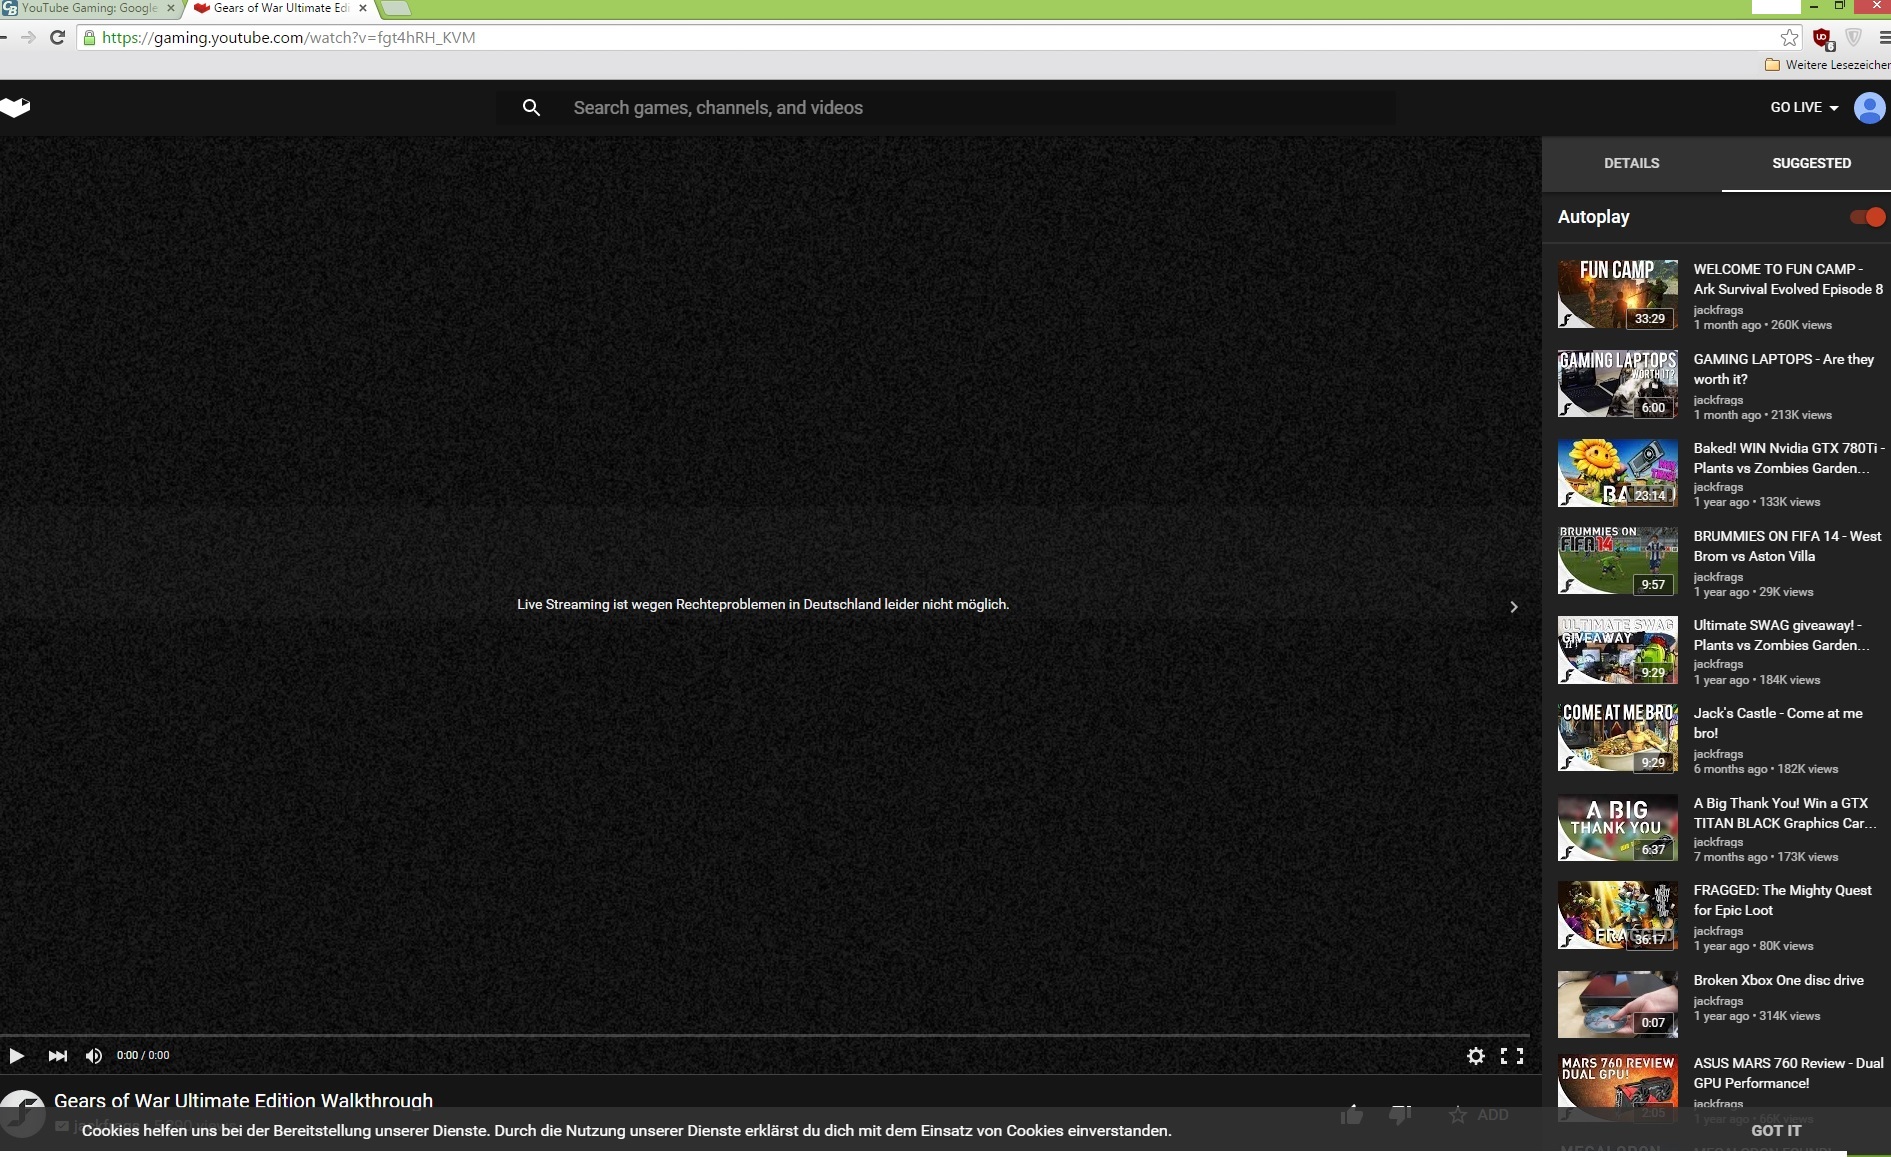Open FRAGGED: The Mighty Quest title
This screenshot has height=1157, width=1891.
coord(1782,900)
